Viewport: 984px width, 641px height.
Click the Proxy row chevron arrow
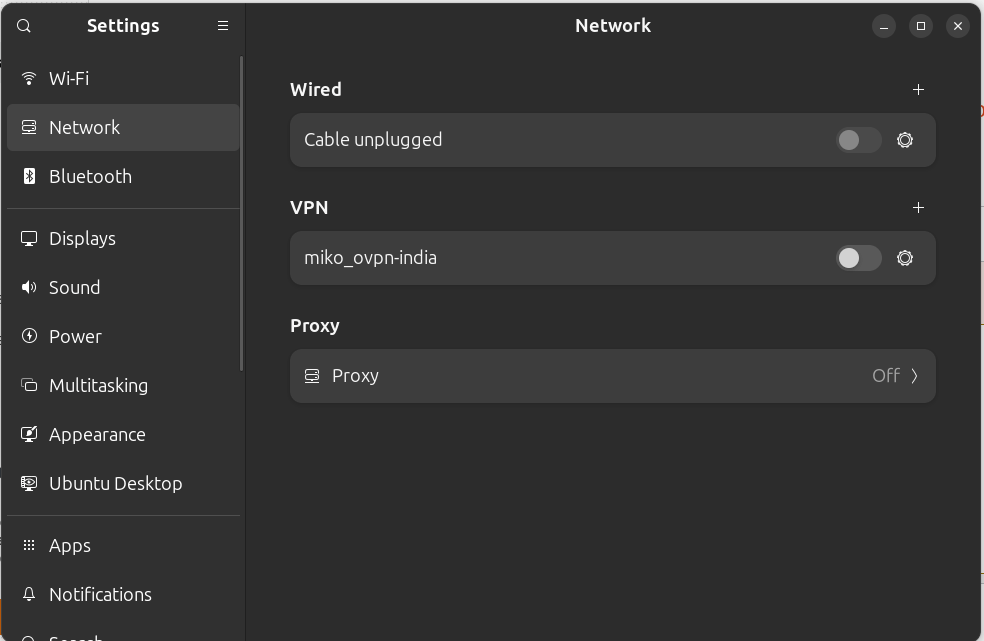point(914,376)
